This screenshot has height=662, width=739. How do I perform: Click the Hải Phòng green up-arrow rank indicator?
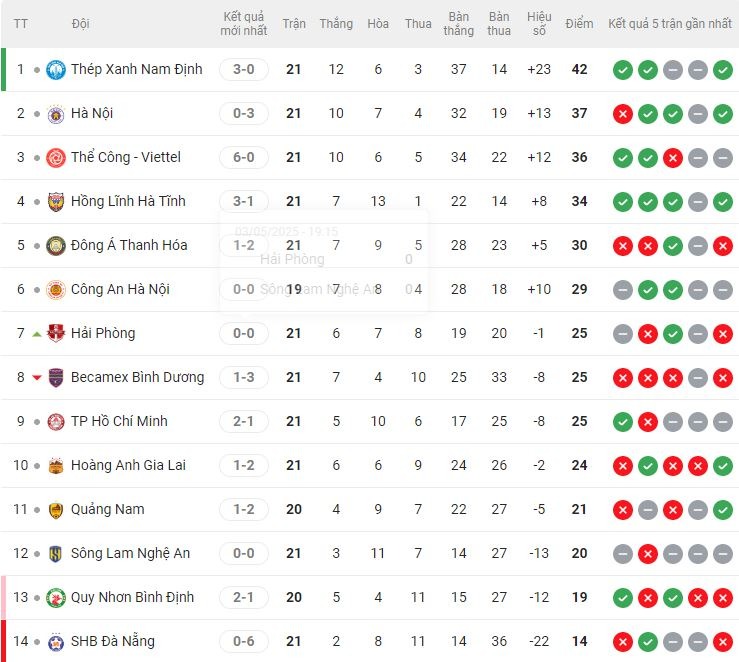tap(37, 334)
